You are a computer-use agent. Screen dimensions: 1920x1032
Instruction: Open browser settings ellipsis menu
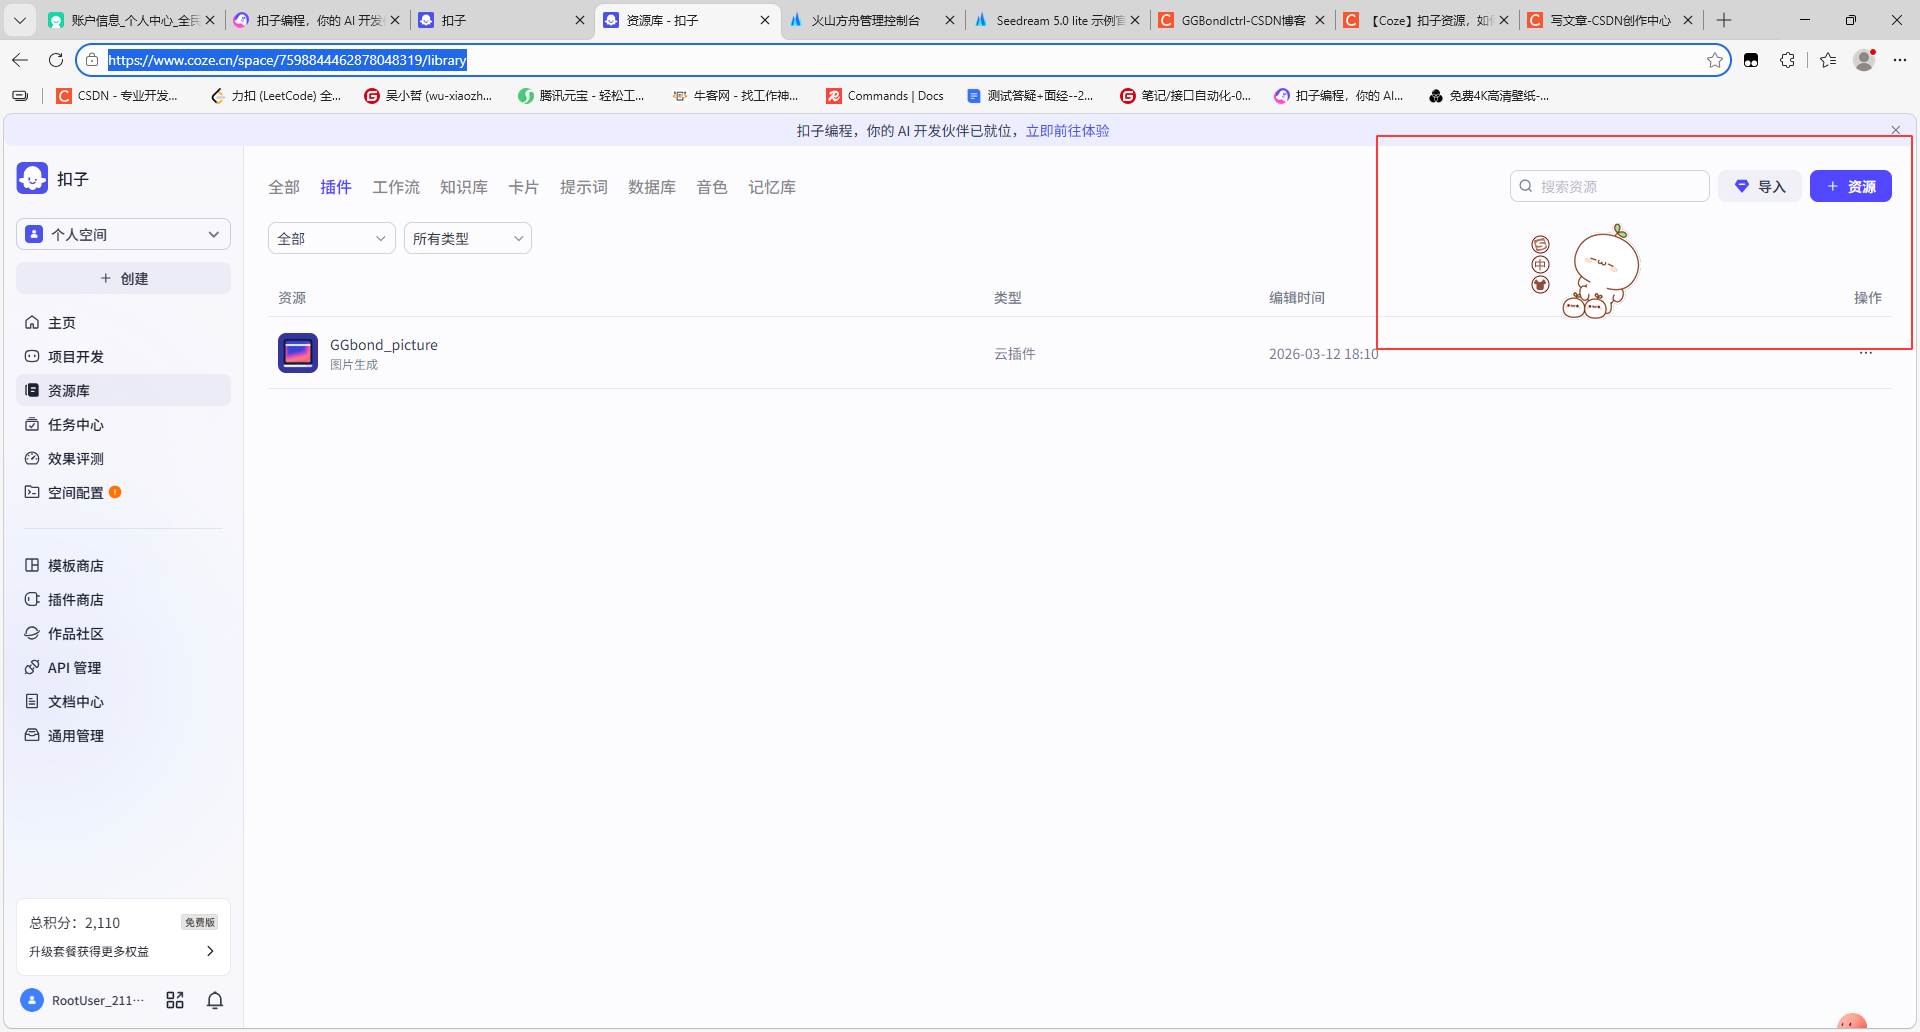1900,60
